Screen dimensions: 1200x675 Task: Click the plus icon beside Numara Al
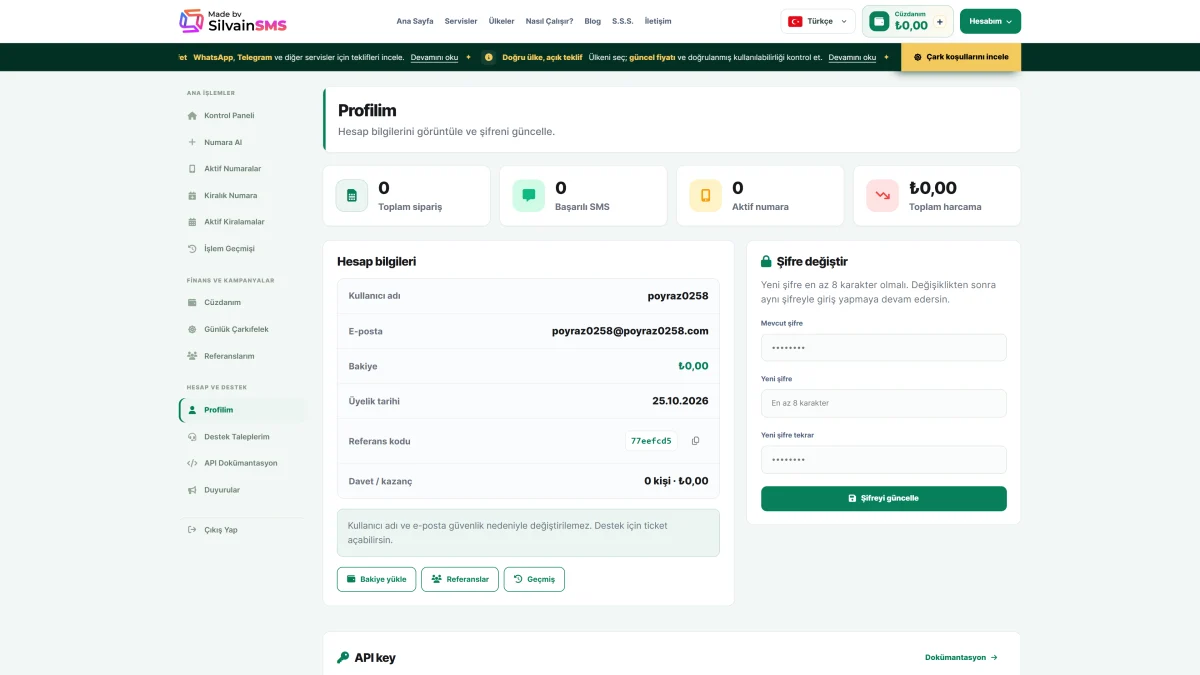point(192,142)
